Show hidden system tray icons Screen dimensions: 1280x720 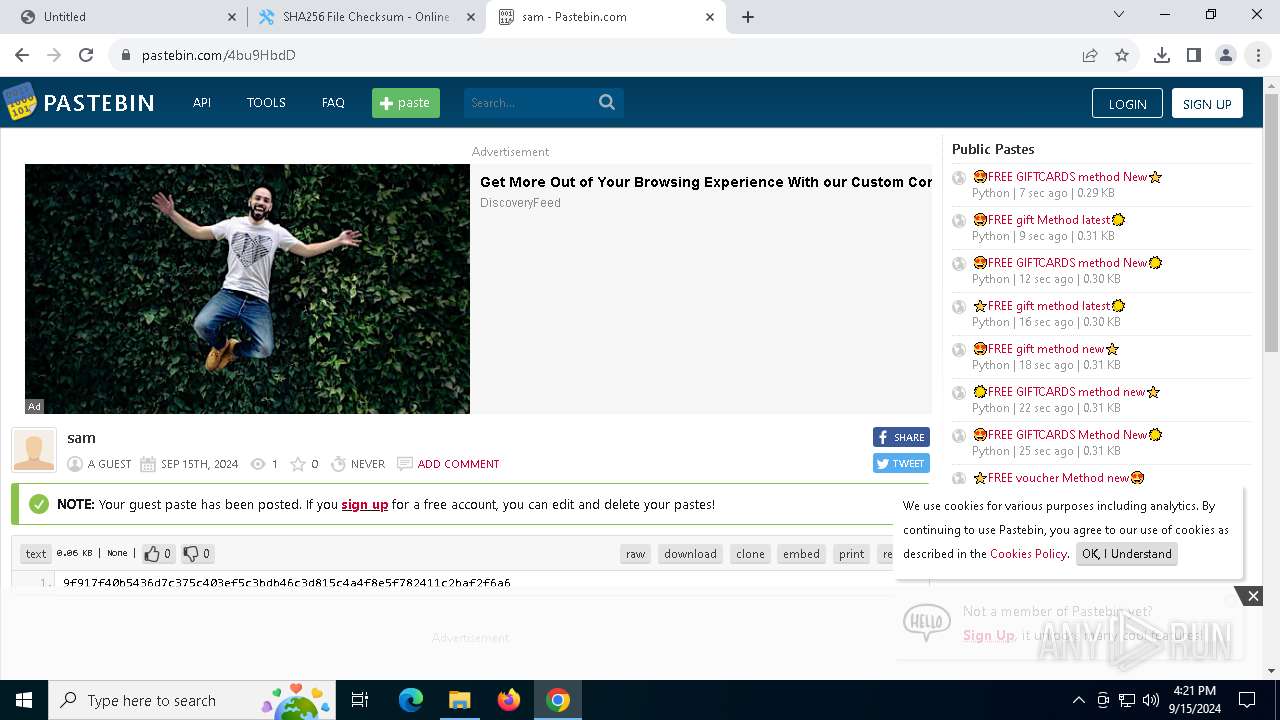1078,700
